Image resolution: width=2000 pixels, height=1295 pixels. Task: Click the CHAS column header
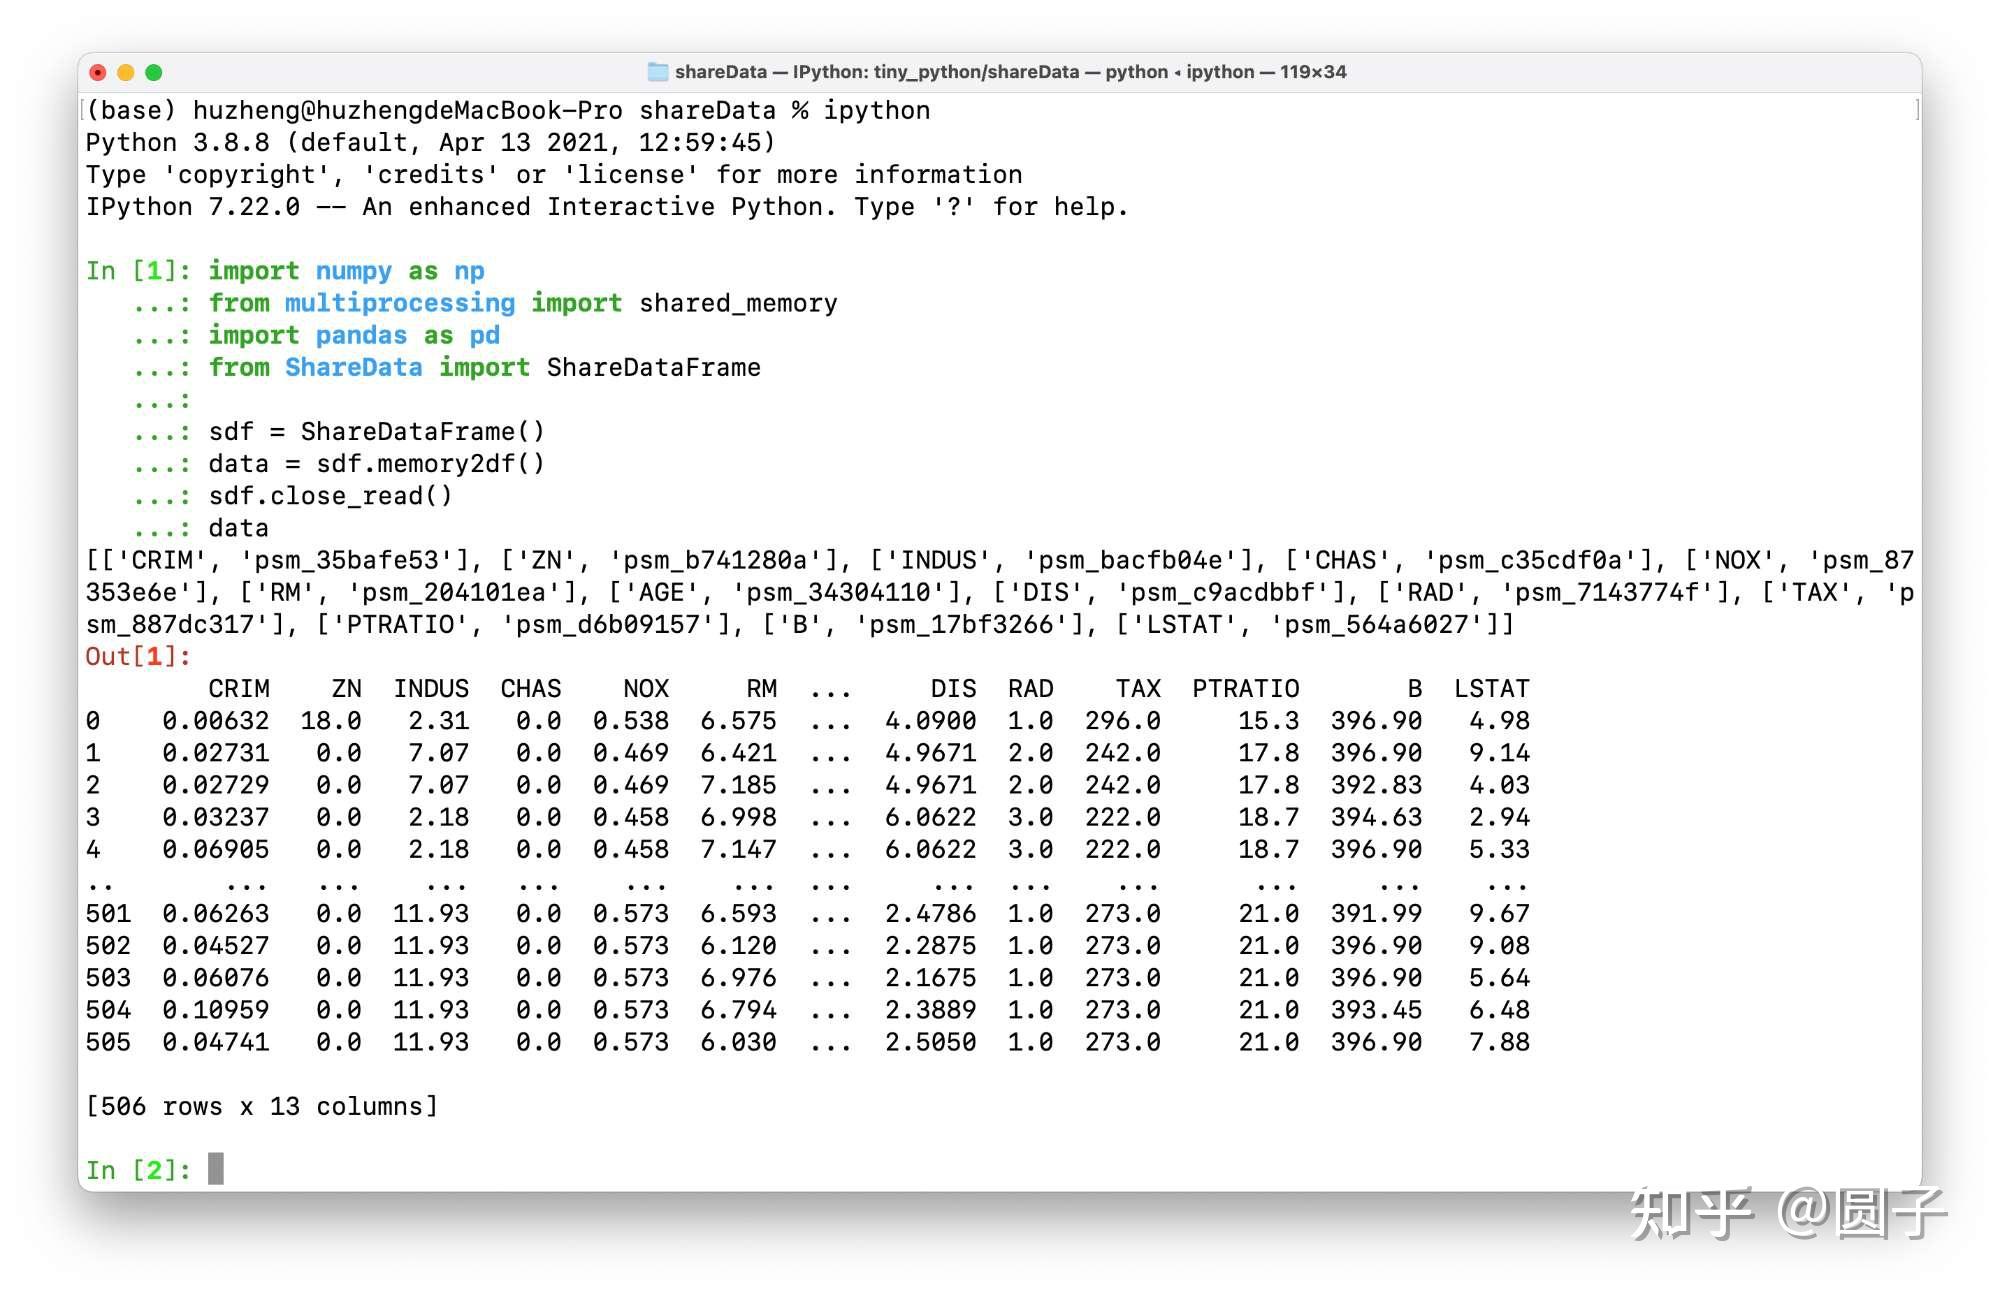(531, 689)
